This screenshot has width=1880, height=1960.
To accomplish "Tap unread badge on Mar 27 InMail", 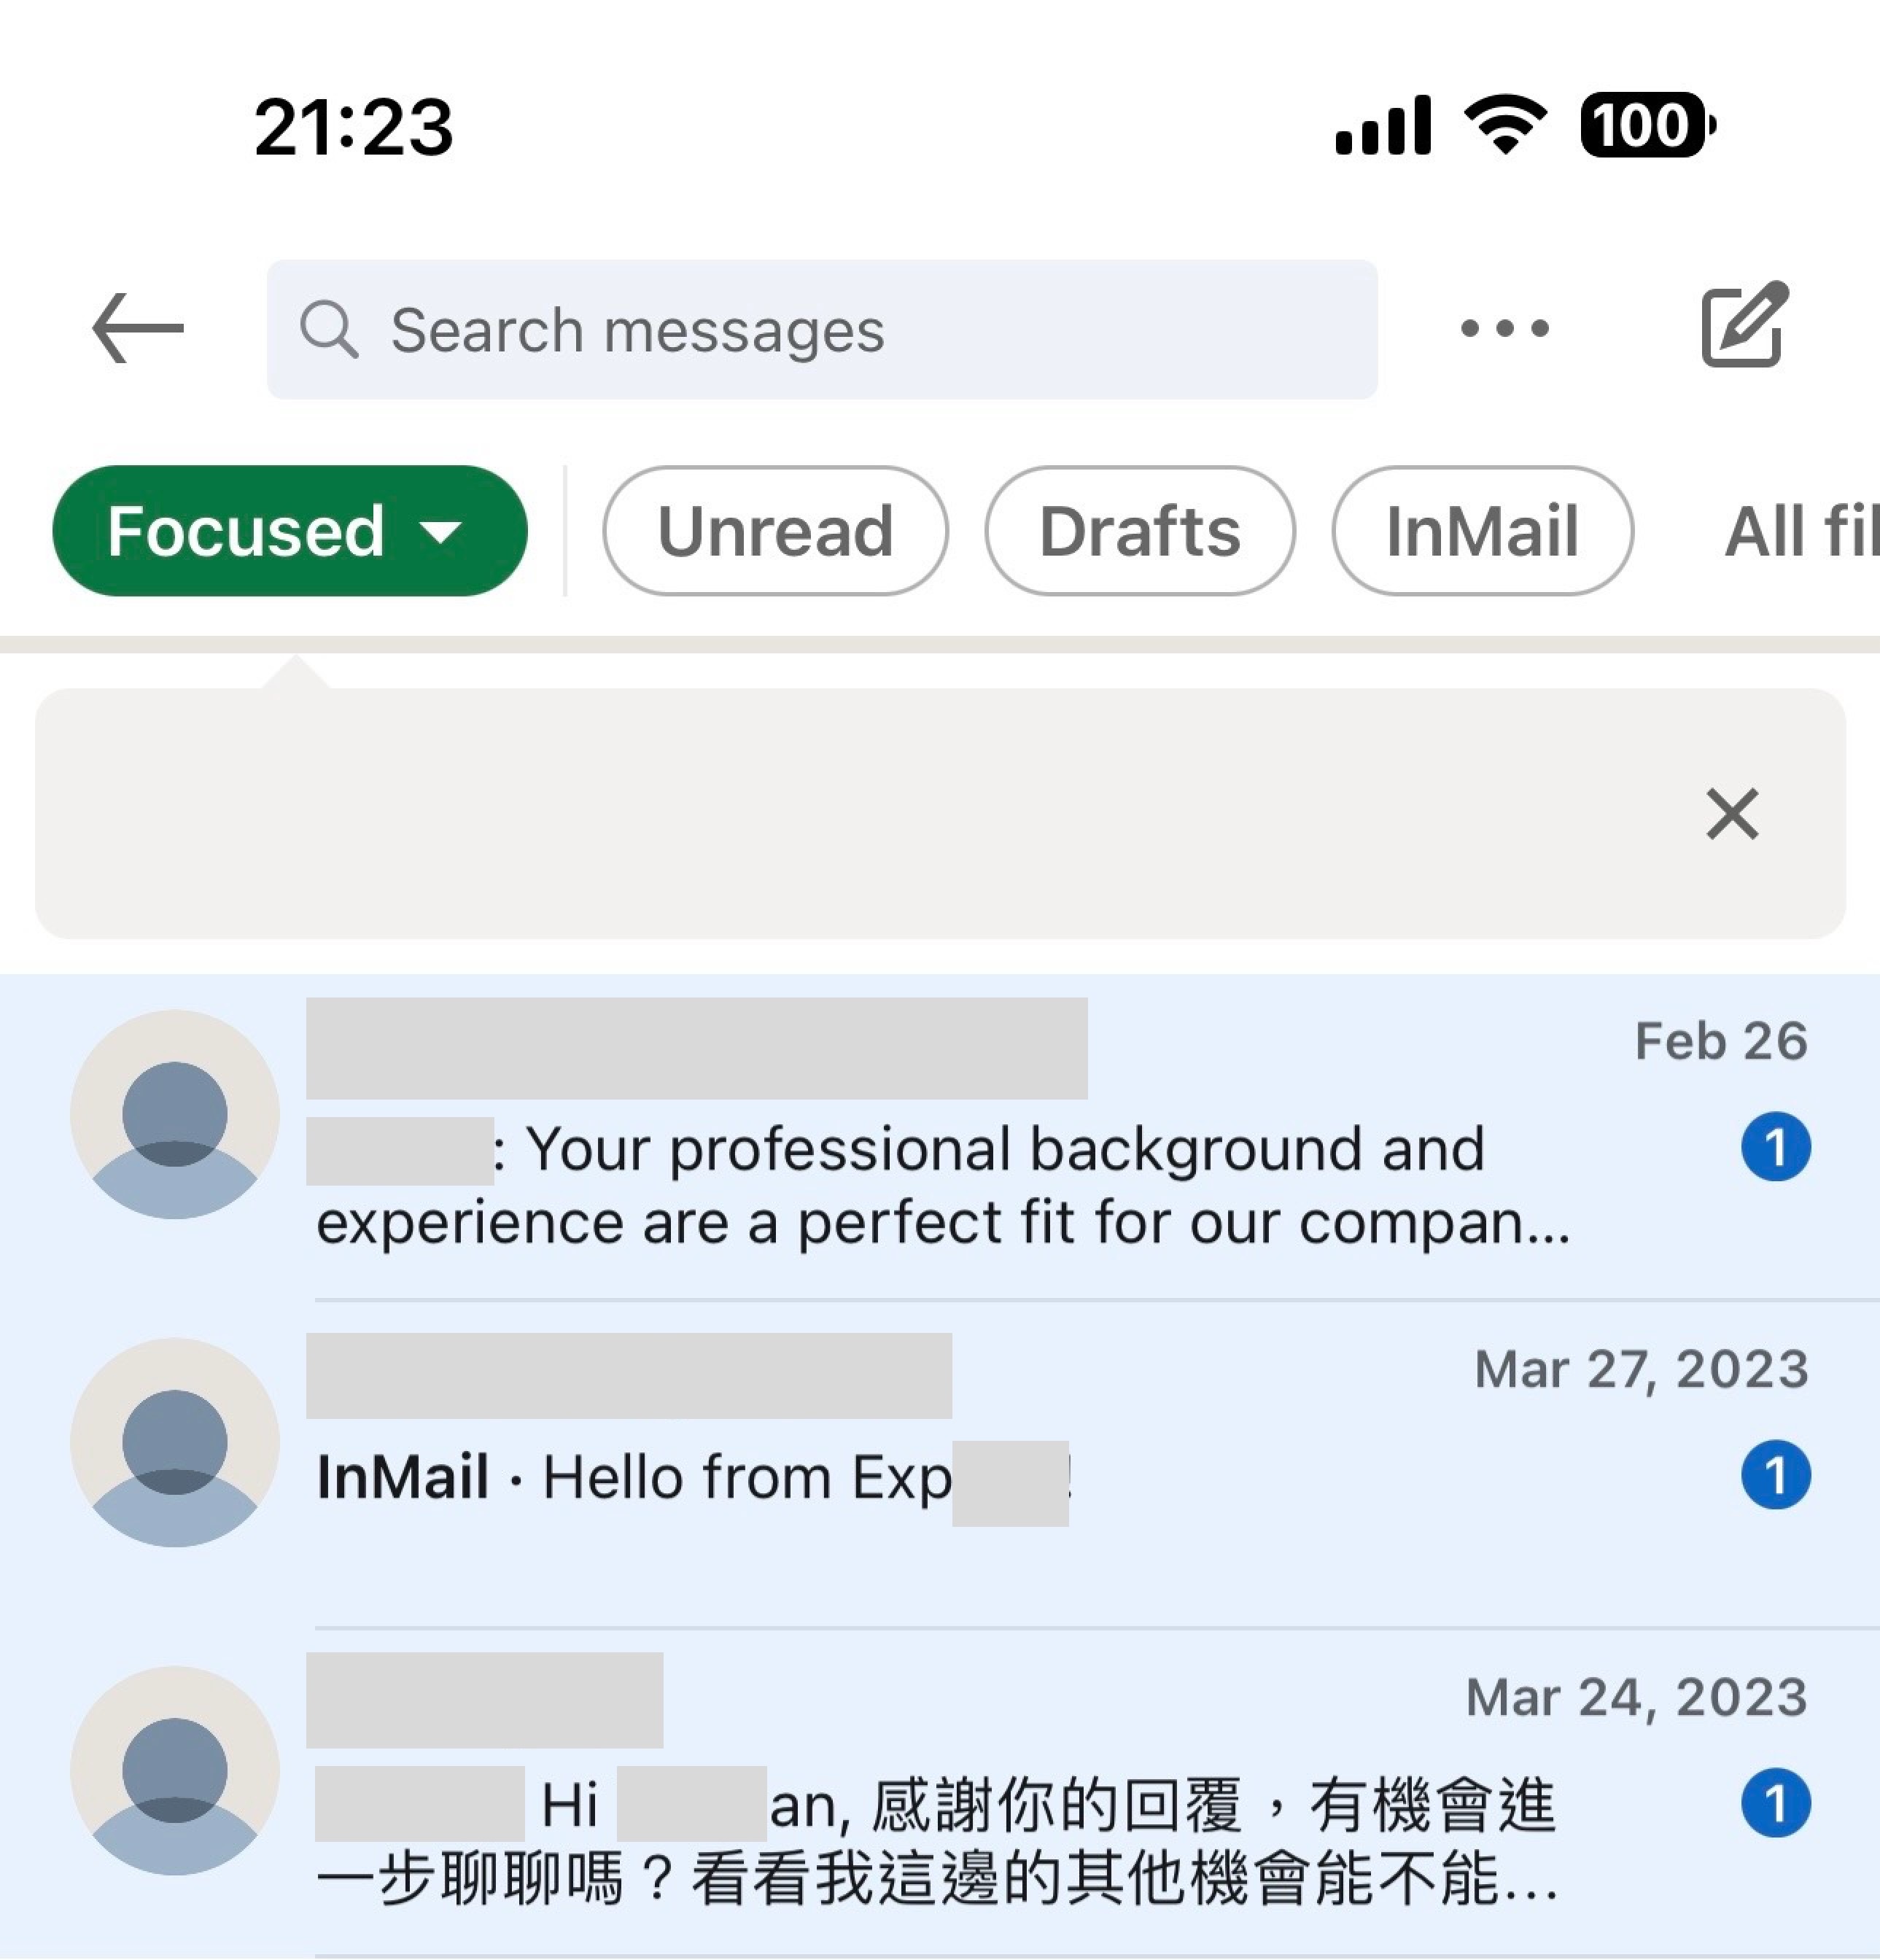I will tap(1775, 1475).
